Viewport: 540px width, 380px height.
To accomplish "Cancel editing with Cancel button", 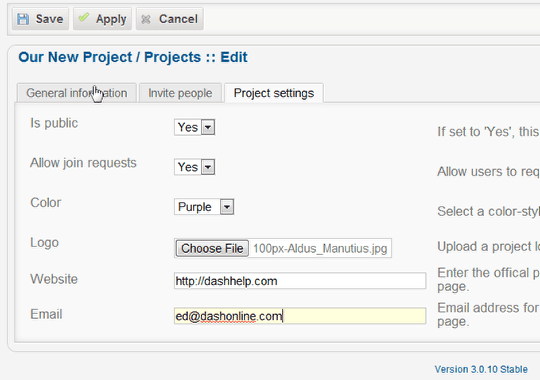I will [169, 19].
